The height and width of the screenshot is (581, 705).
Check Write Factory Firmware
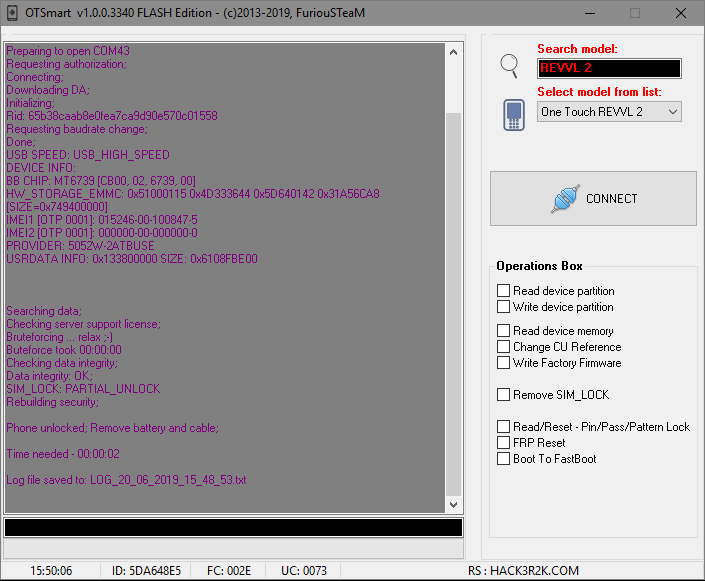503,362
